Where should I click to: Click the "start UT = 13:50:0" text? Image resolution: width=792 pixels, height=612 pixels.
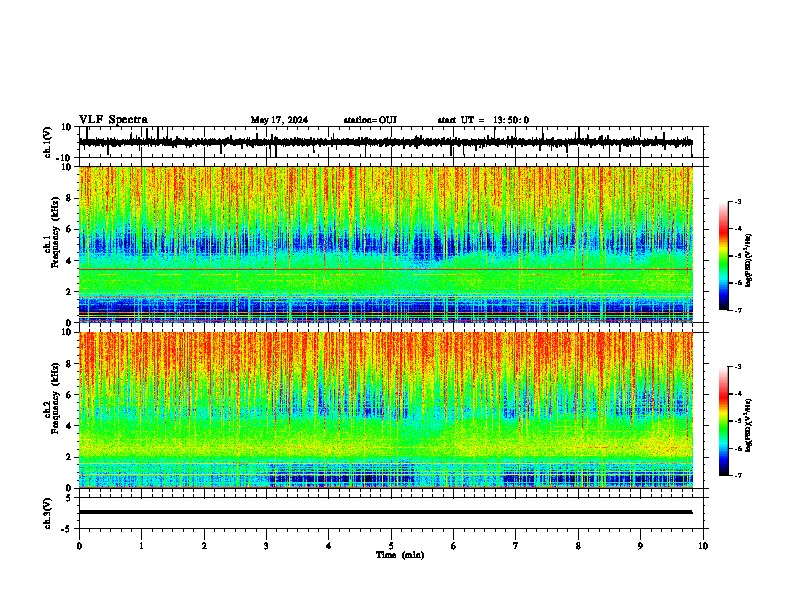tap(483, 120)
